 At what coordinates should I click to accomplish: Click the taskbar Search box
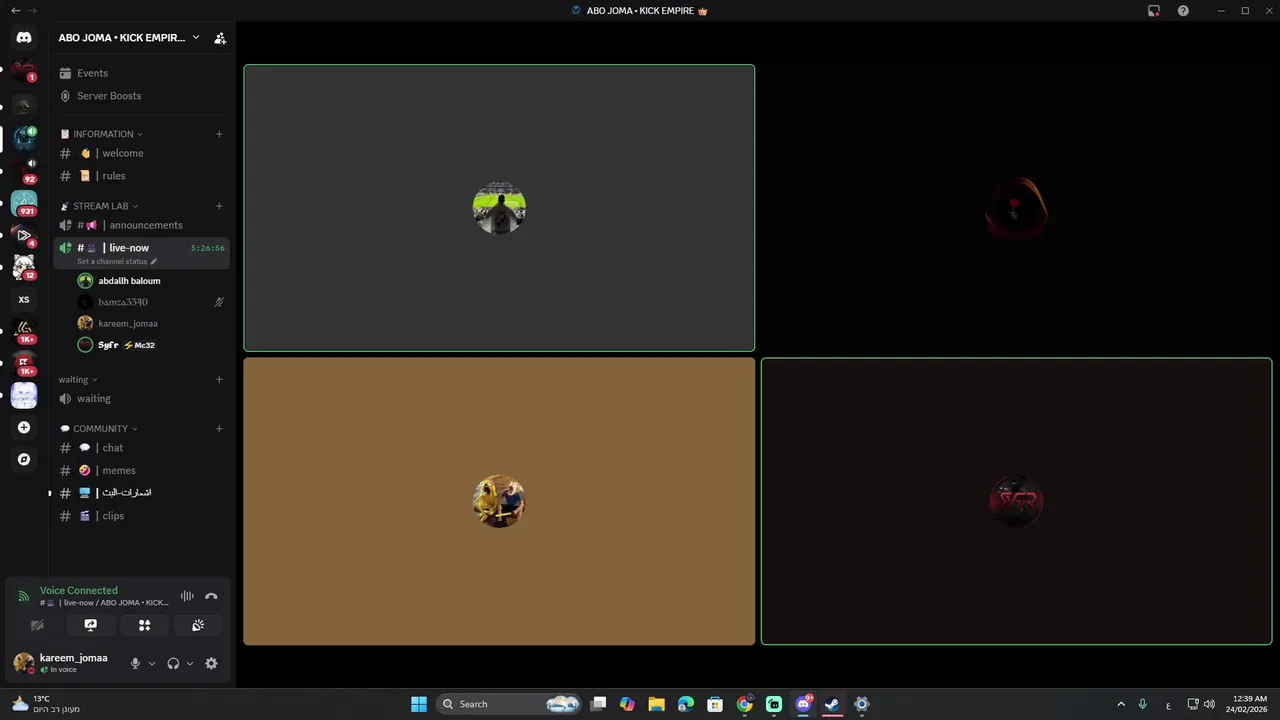pyautogui.click(x=509, y=704)
